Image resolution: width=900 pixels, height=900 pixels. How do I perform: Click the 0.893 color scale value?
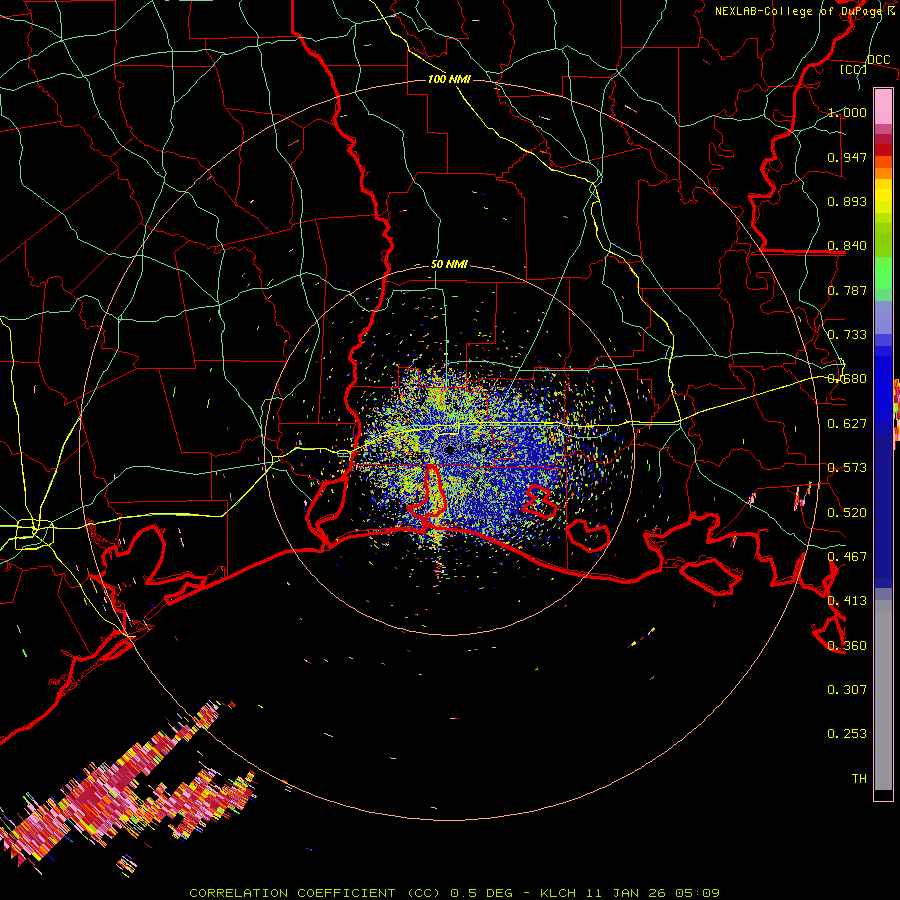pyautogui.click(x=847, y=201)
